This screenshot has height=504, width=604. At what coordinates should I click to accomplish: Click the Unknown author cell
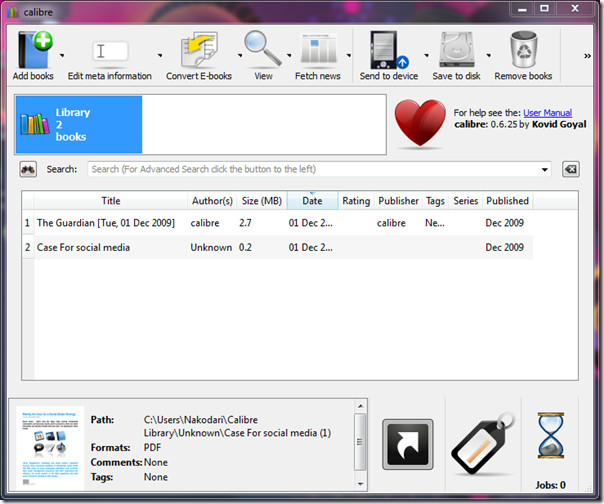[211, 247]
